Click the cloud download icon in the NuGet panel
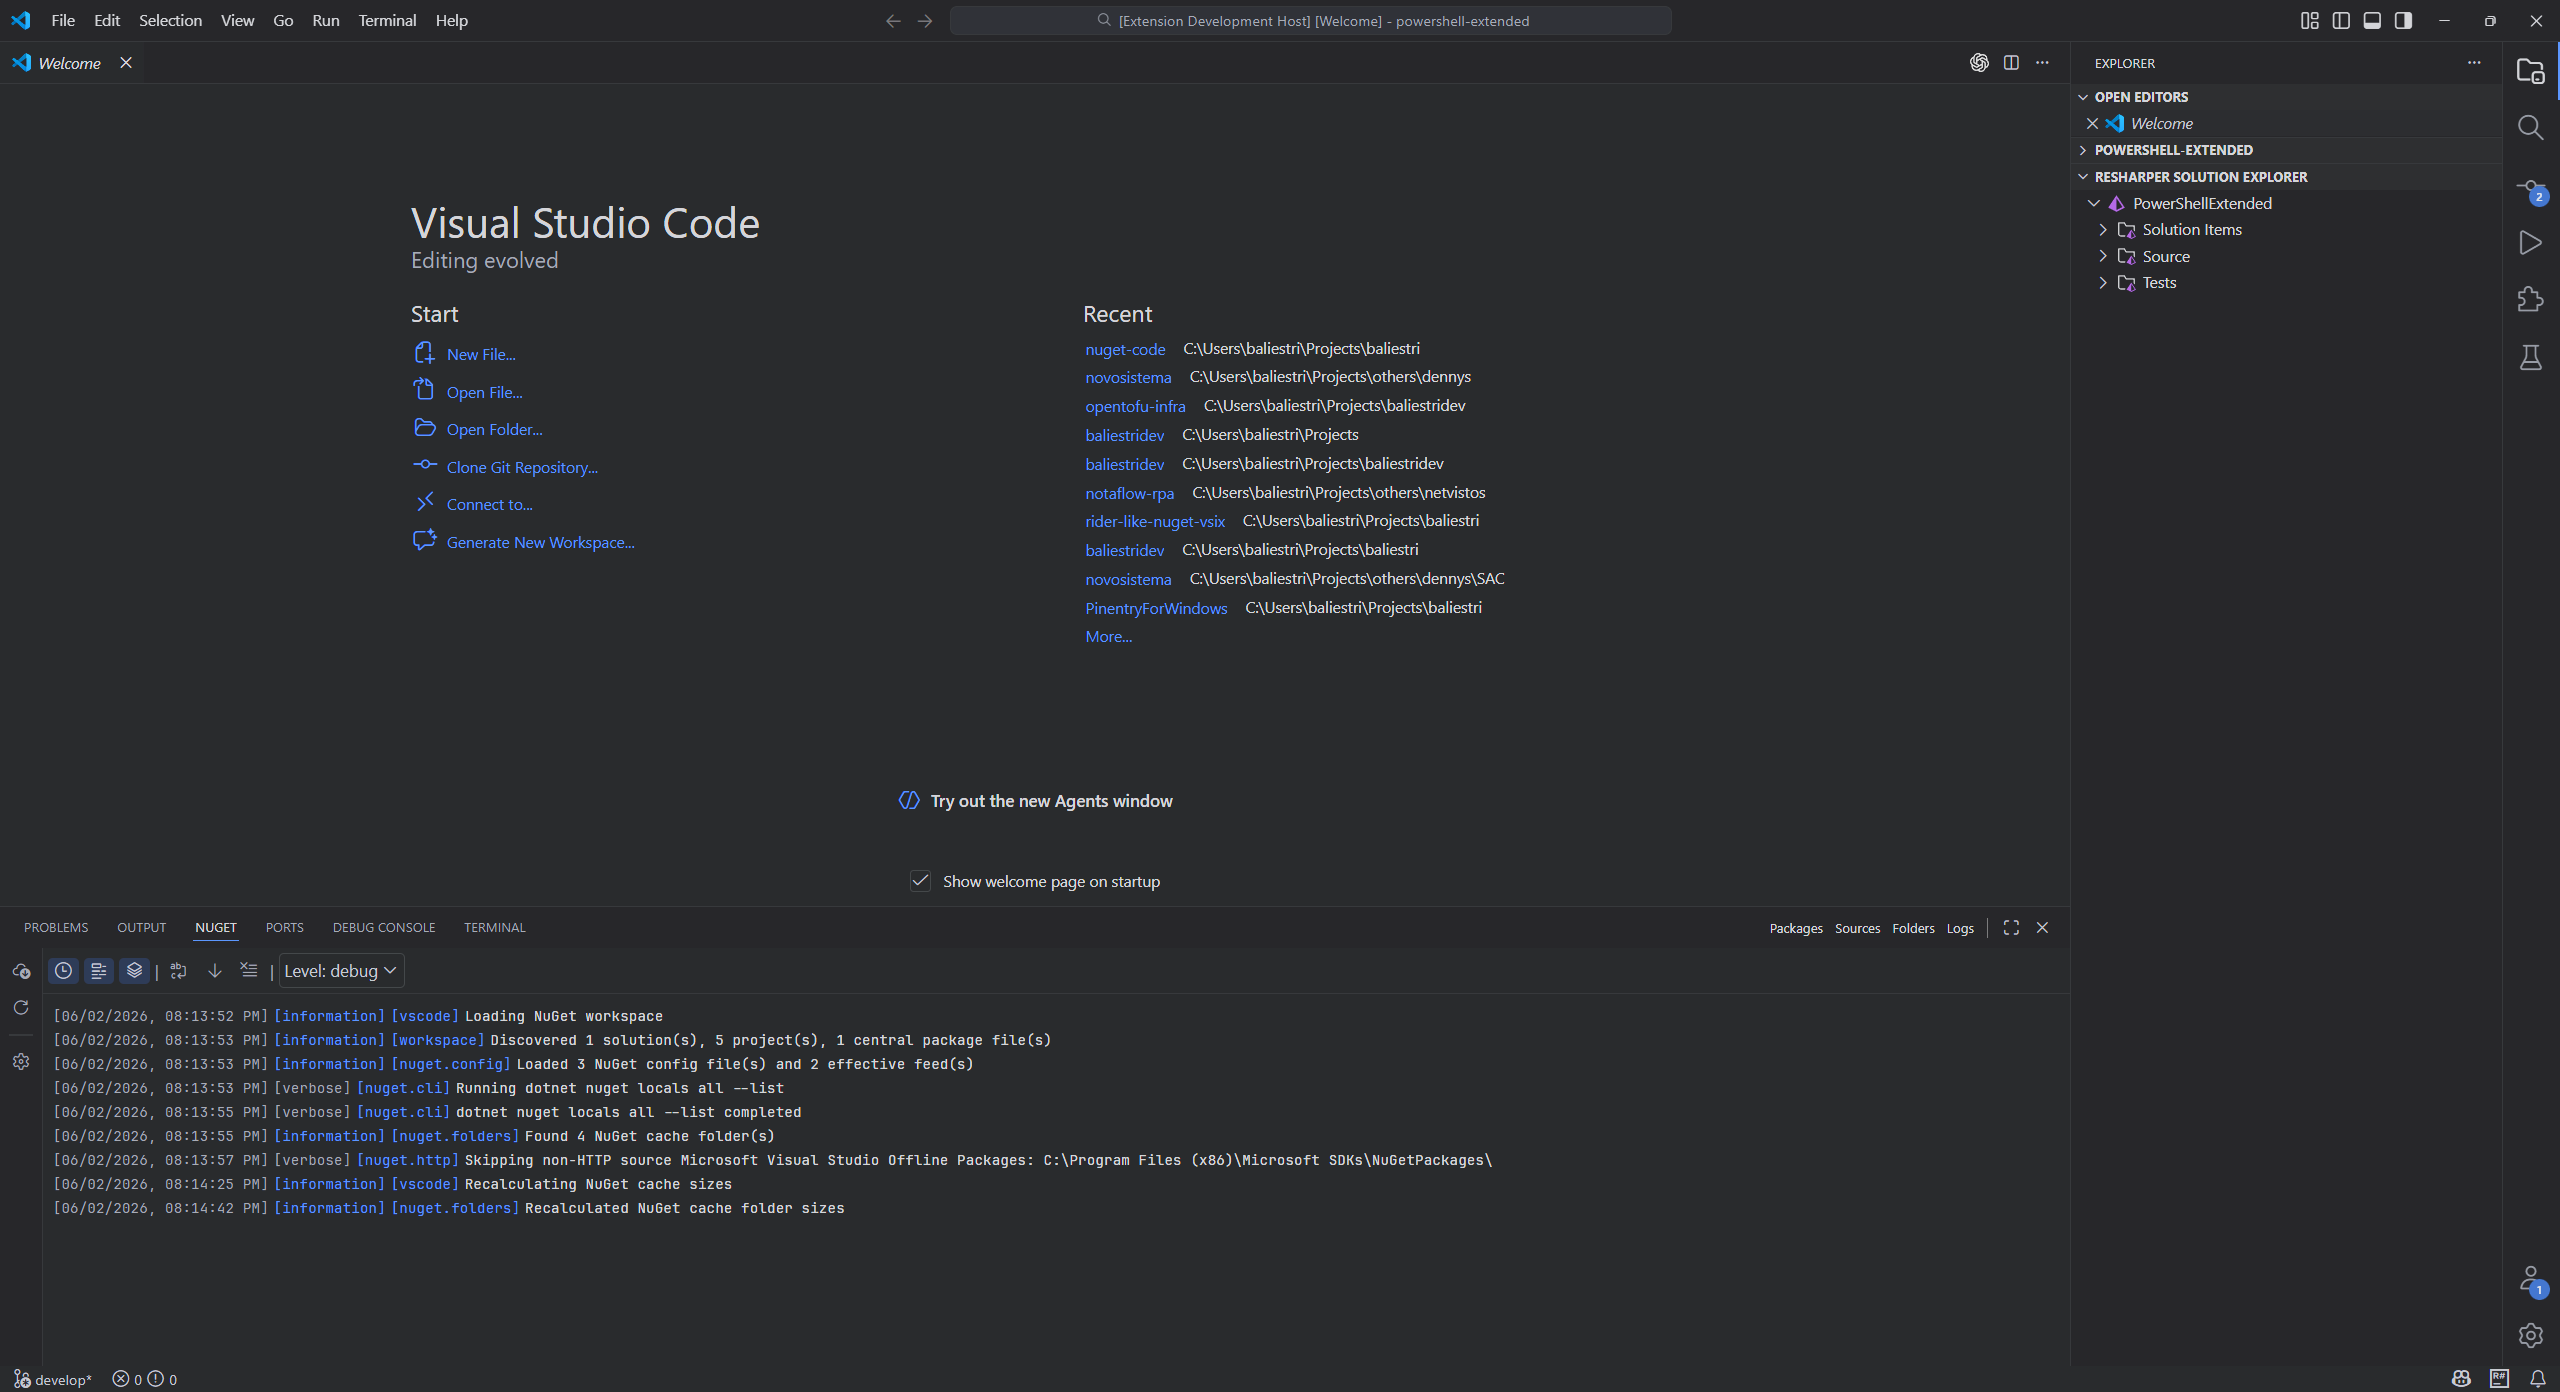 [21, 971]
